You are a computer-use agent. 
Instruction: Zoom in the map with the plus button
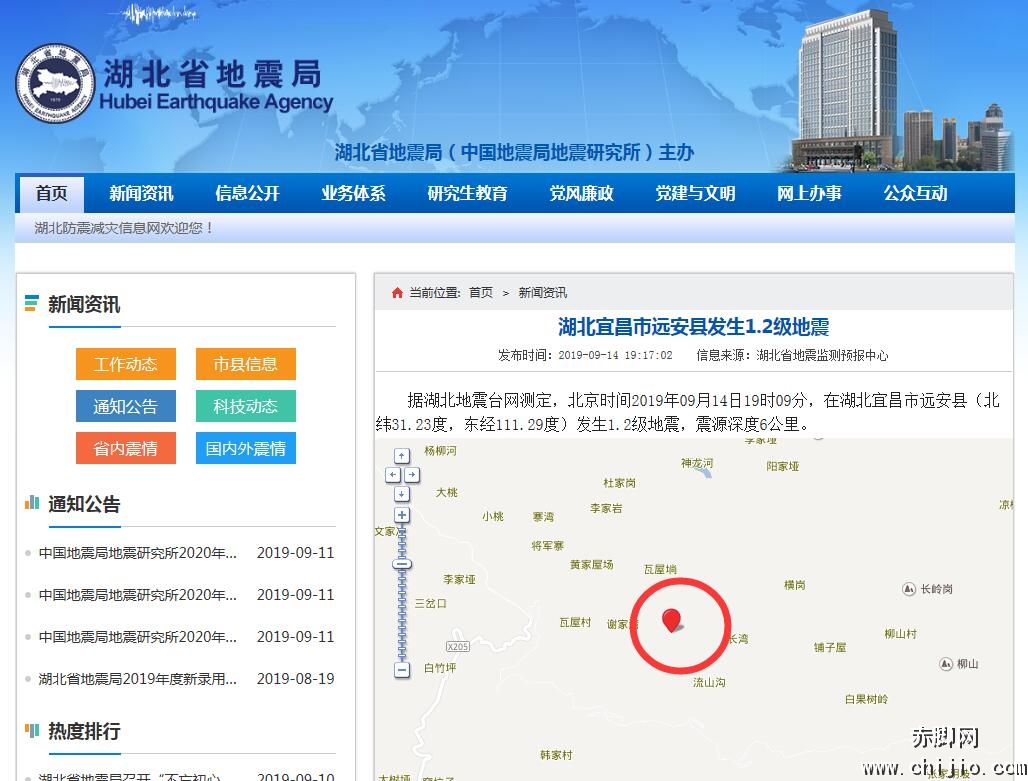pos(402,515)
